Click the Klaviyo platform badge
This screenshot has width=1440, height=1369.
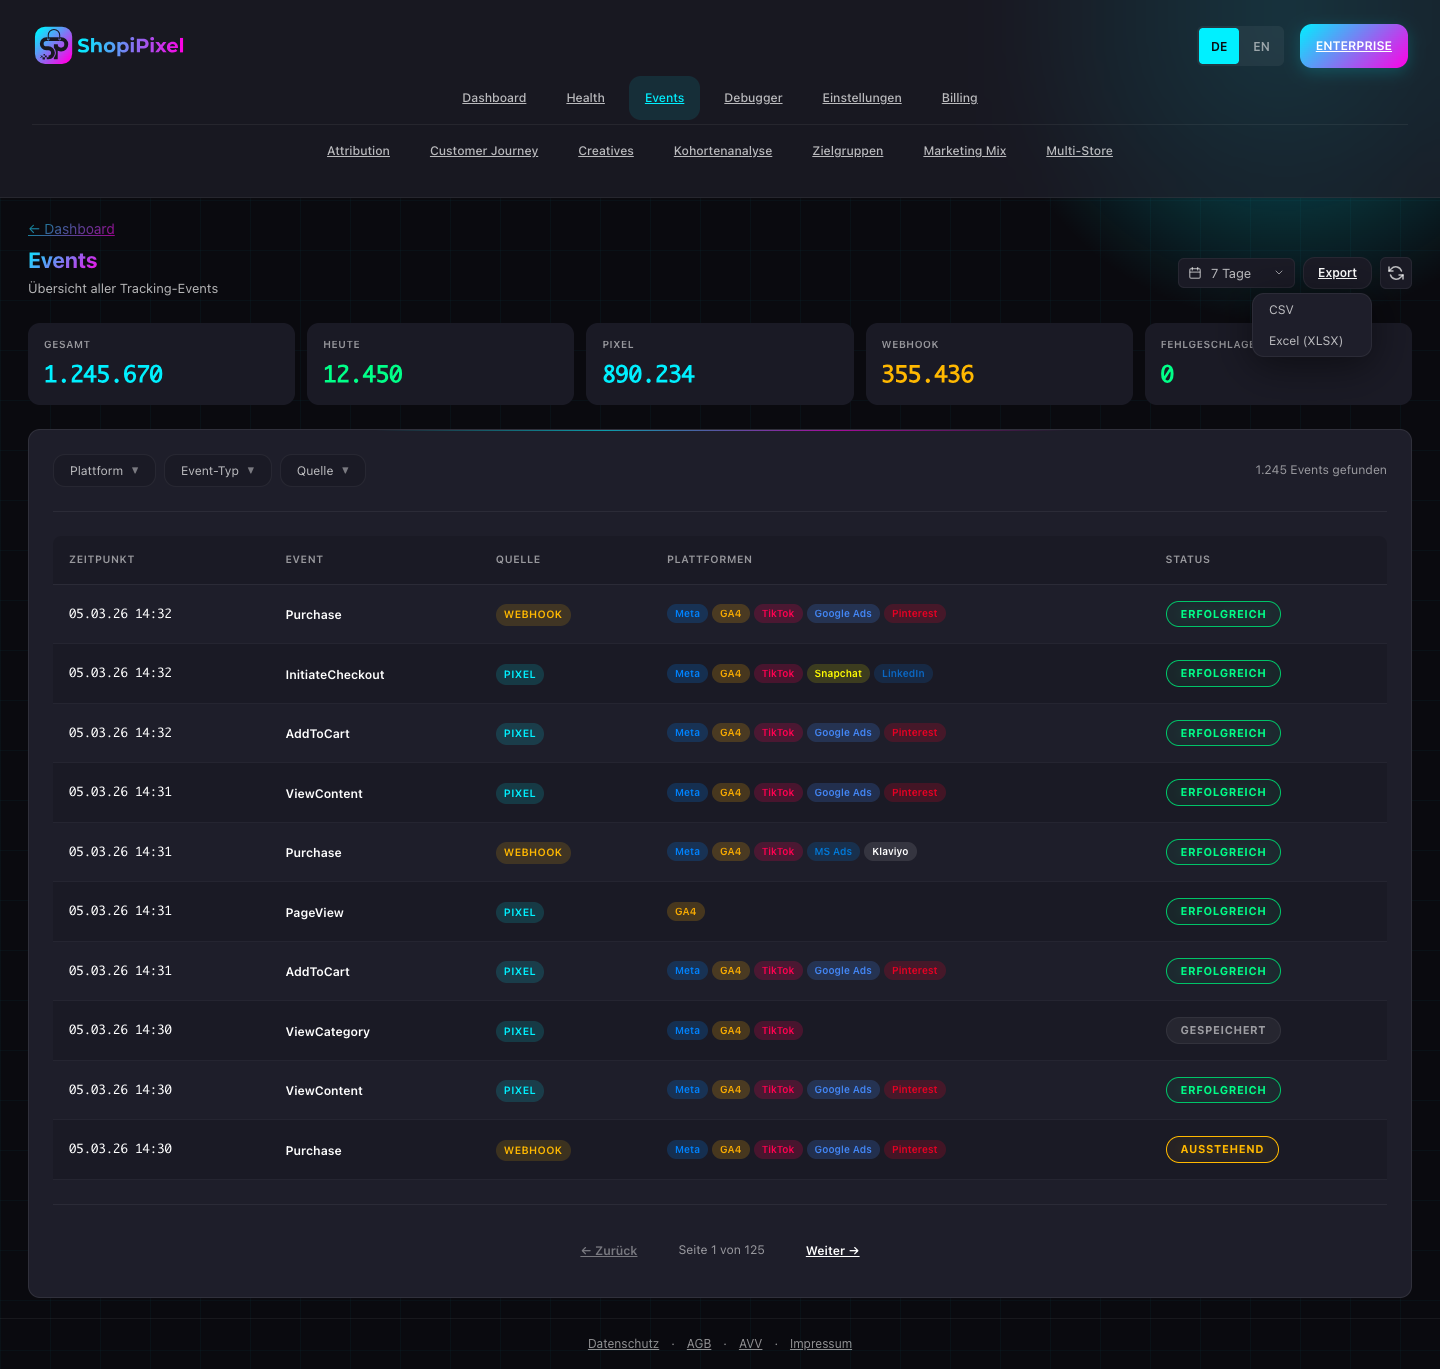click(x=890, y=852)
